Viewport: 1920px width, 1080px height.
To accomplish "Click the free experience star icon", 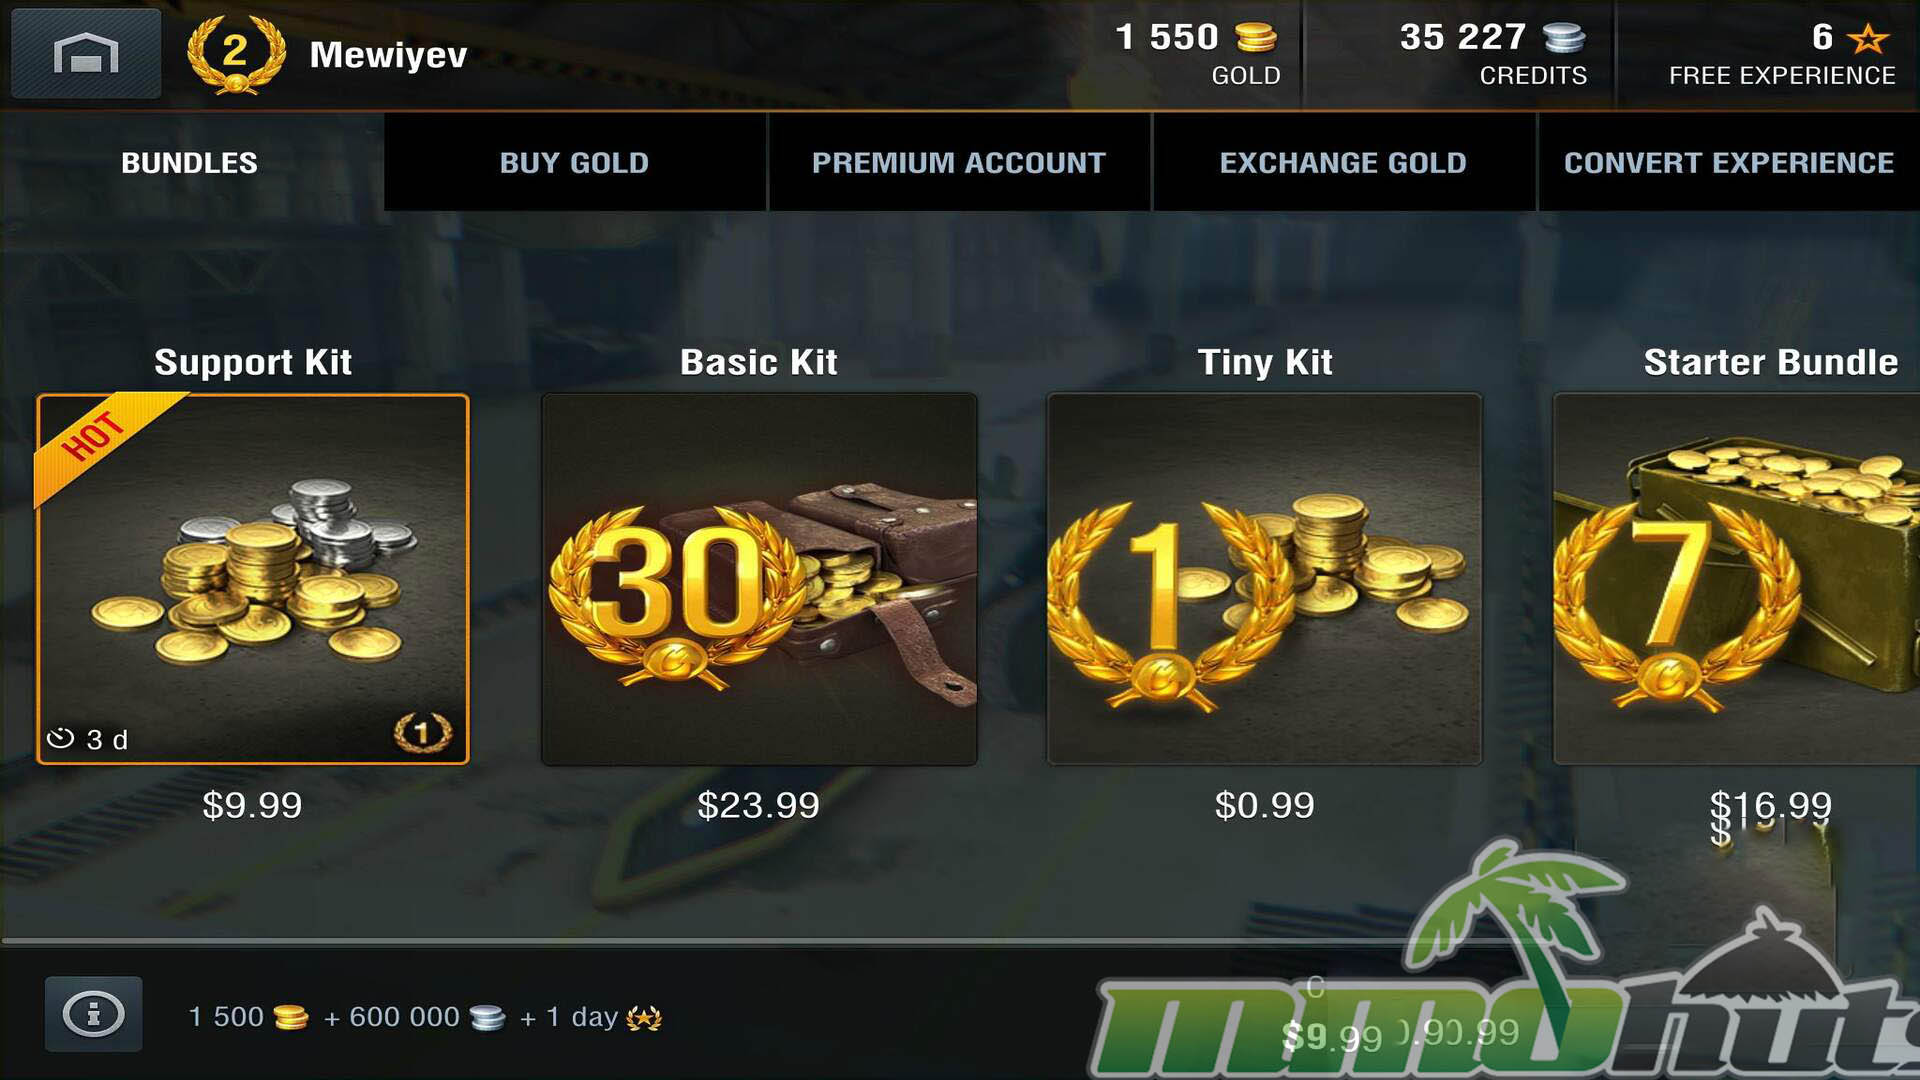I will pyautogui.click(x=1867, y=38).
